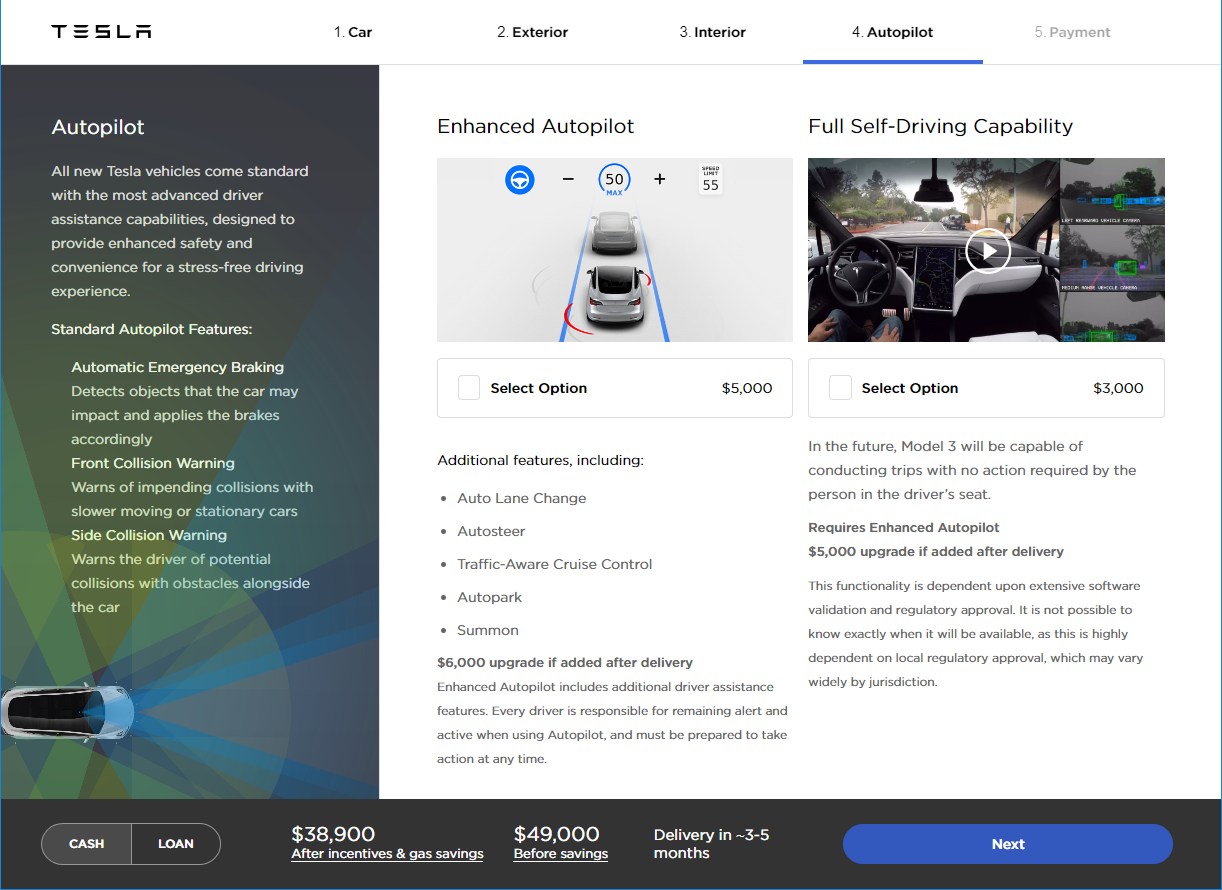The image size is (1222, 890).
Task: Click the Traffic-Aware Cruise Control item
Action: (555, 564)
